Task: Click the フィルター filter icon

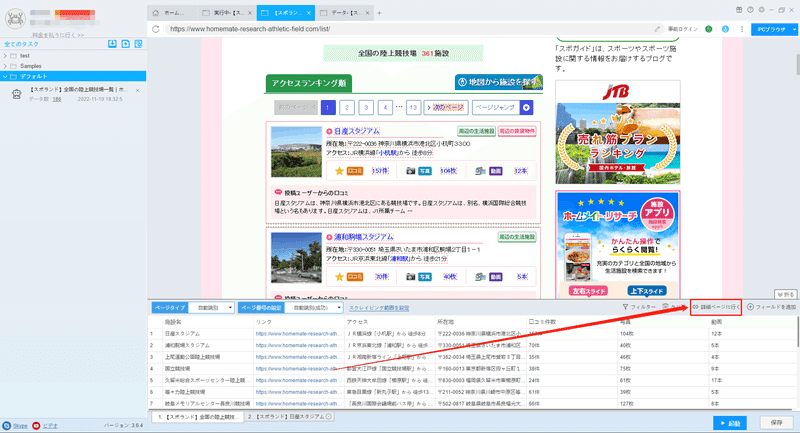Action: point(625,307)
